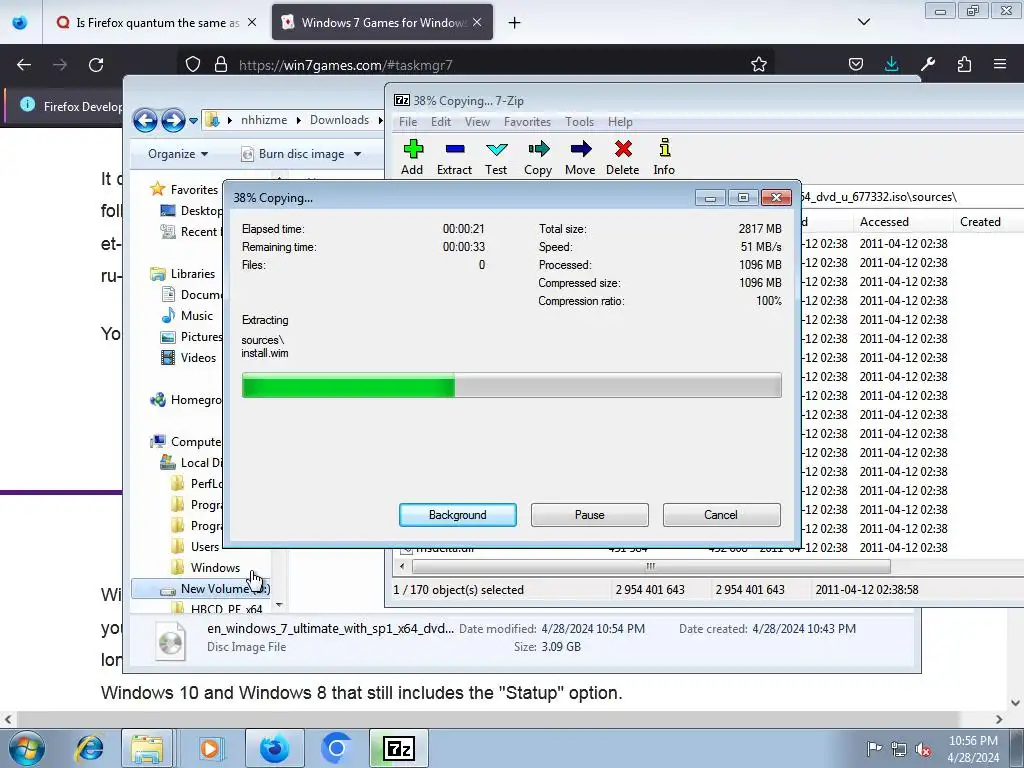This screenshot has width=1024, height=768.
Task: Launch Internet Explorer from the taskbar
Action: (90, 748)
